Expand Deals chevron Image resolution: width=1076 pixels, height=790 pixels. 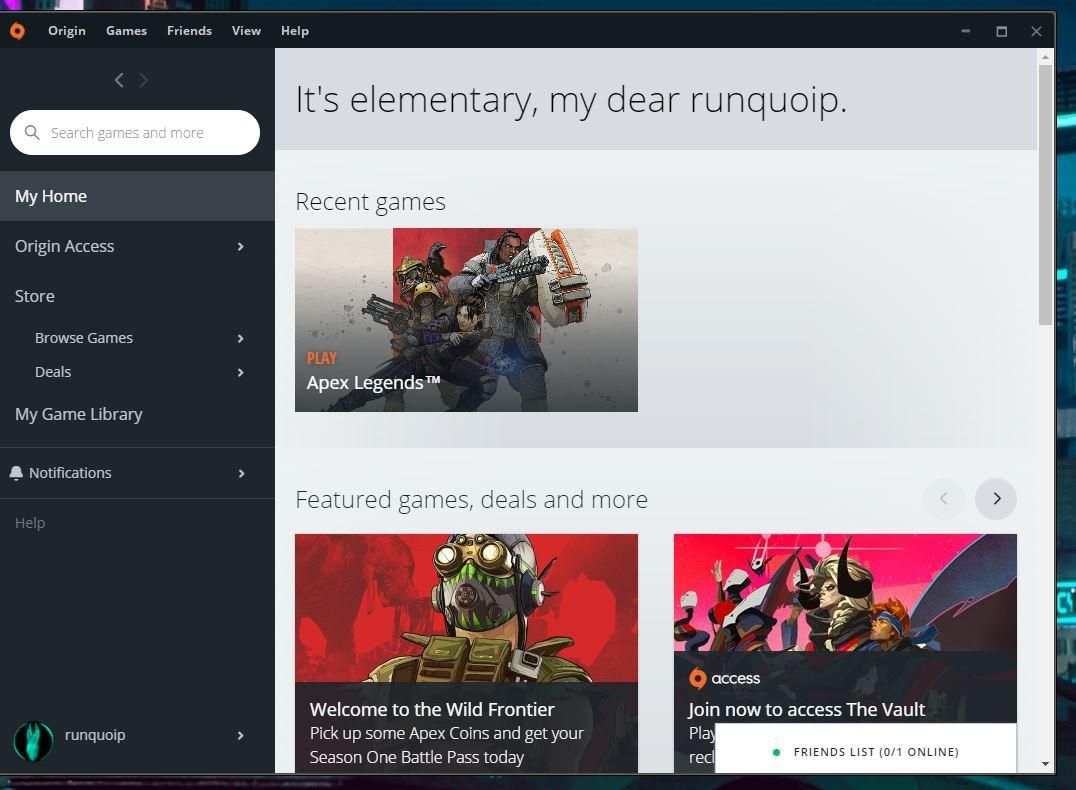(x=240, y=373)
